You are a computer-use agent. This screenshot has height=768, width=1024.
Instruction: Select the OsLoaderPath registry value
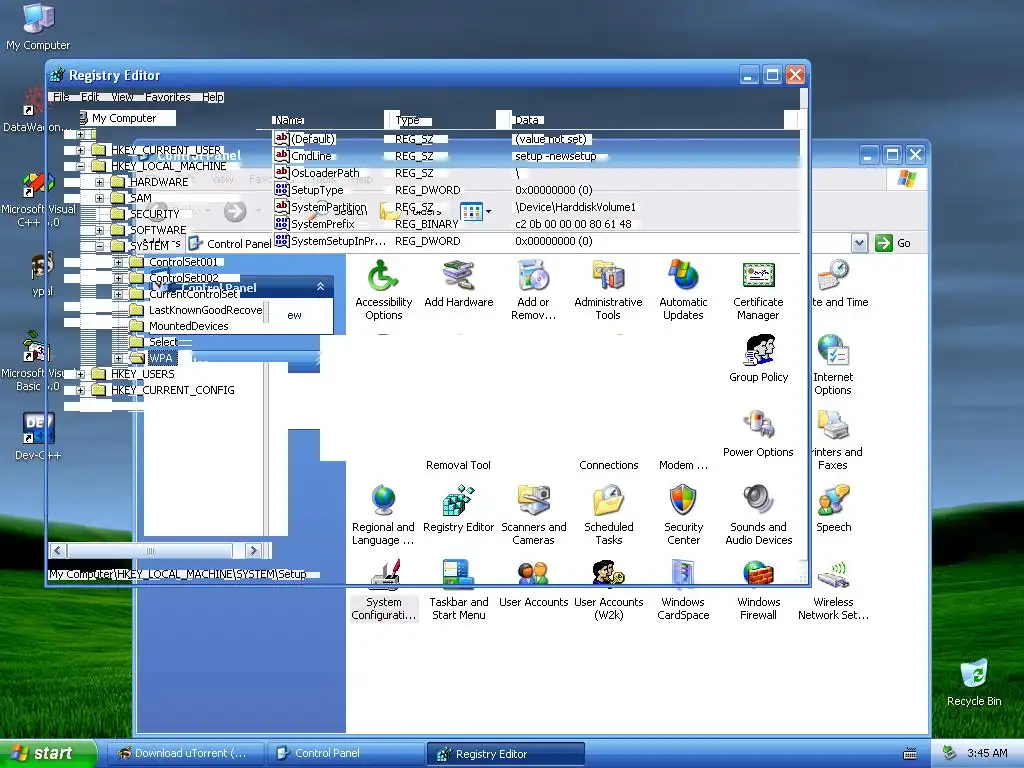[325, 173]
